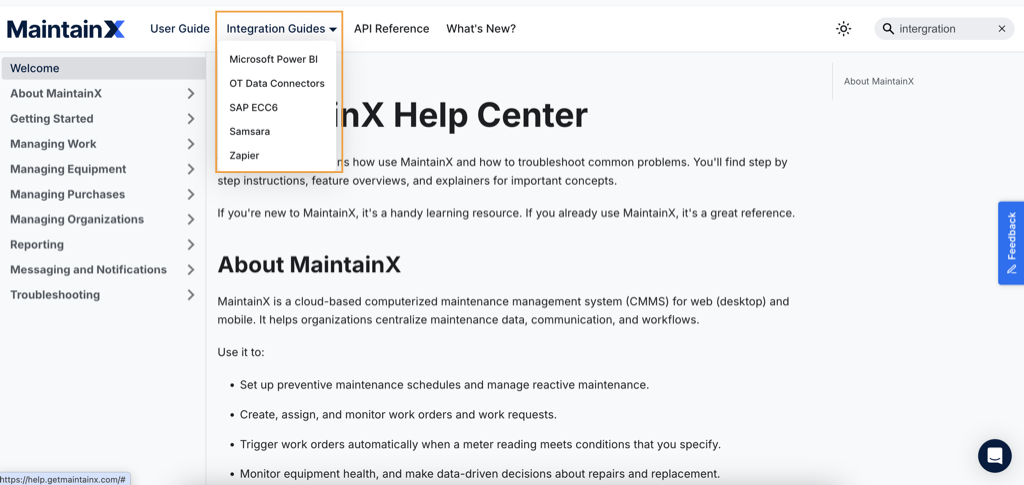Click the search field containing 'intergration'
The height and width of the screenshot is (485, 1024).
[x=944, y=29]
